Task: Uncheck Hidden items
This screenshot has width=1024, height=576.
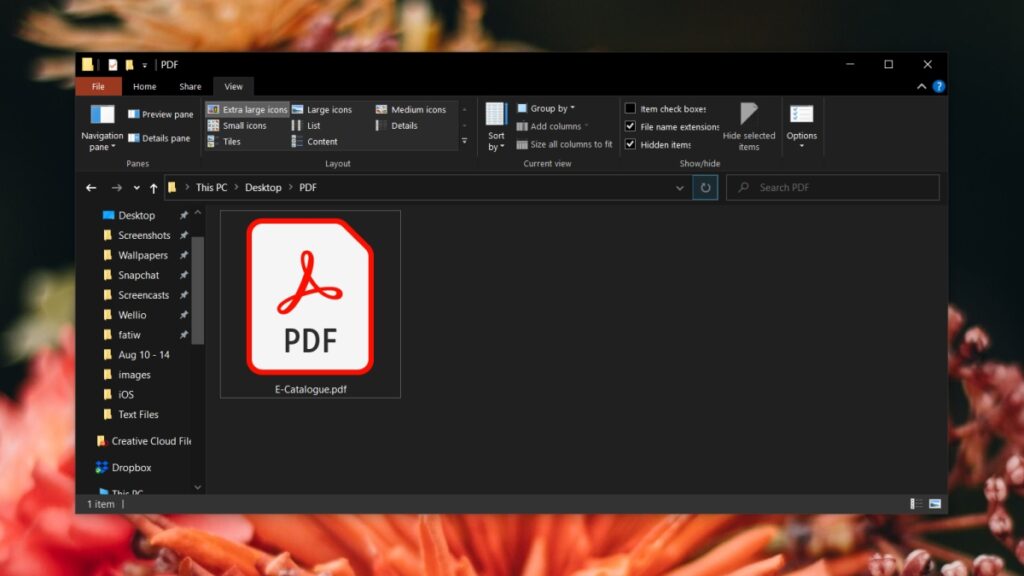Action: [630, 144]
